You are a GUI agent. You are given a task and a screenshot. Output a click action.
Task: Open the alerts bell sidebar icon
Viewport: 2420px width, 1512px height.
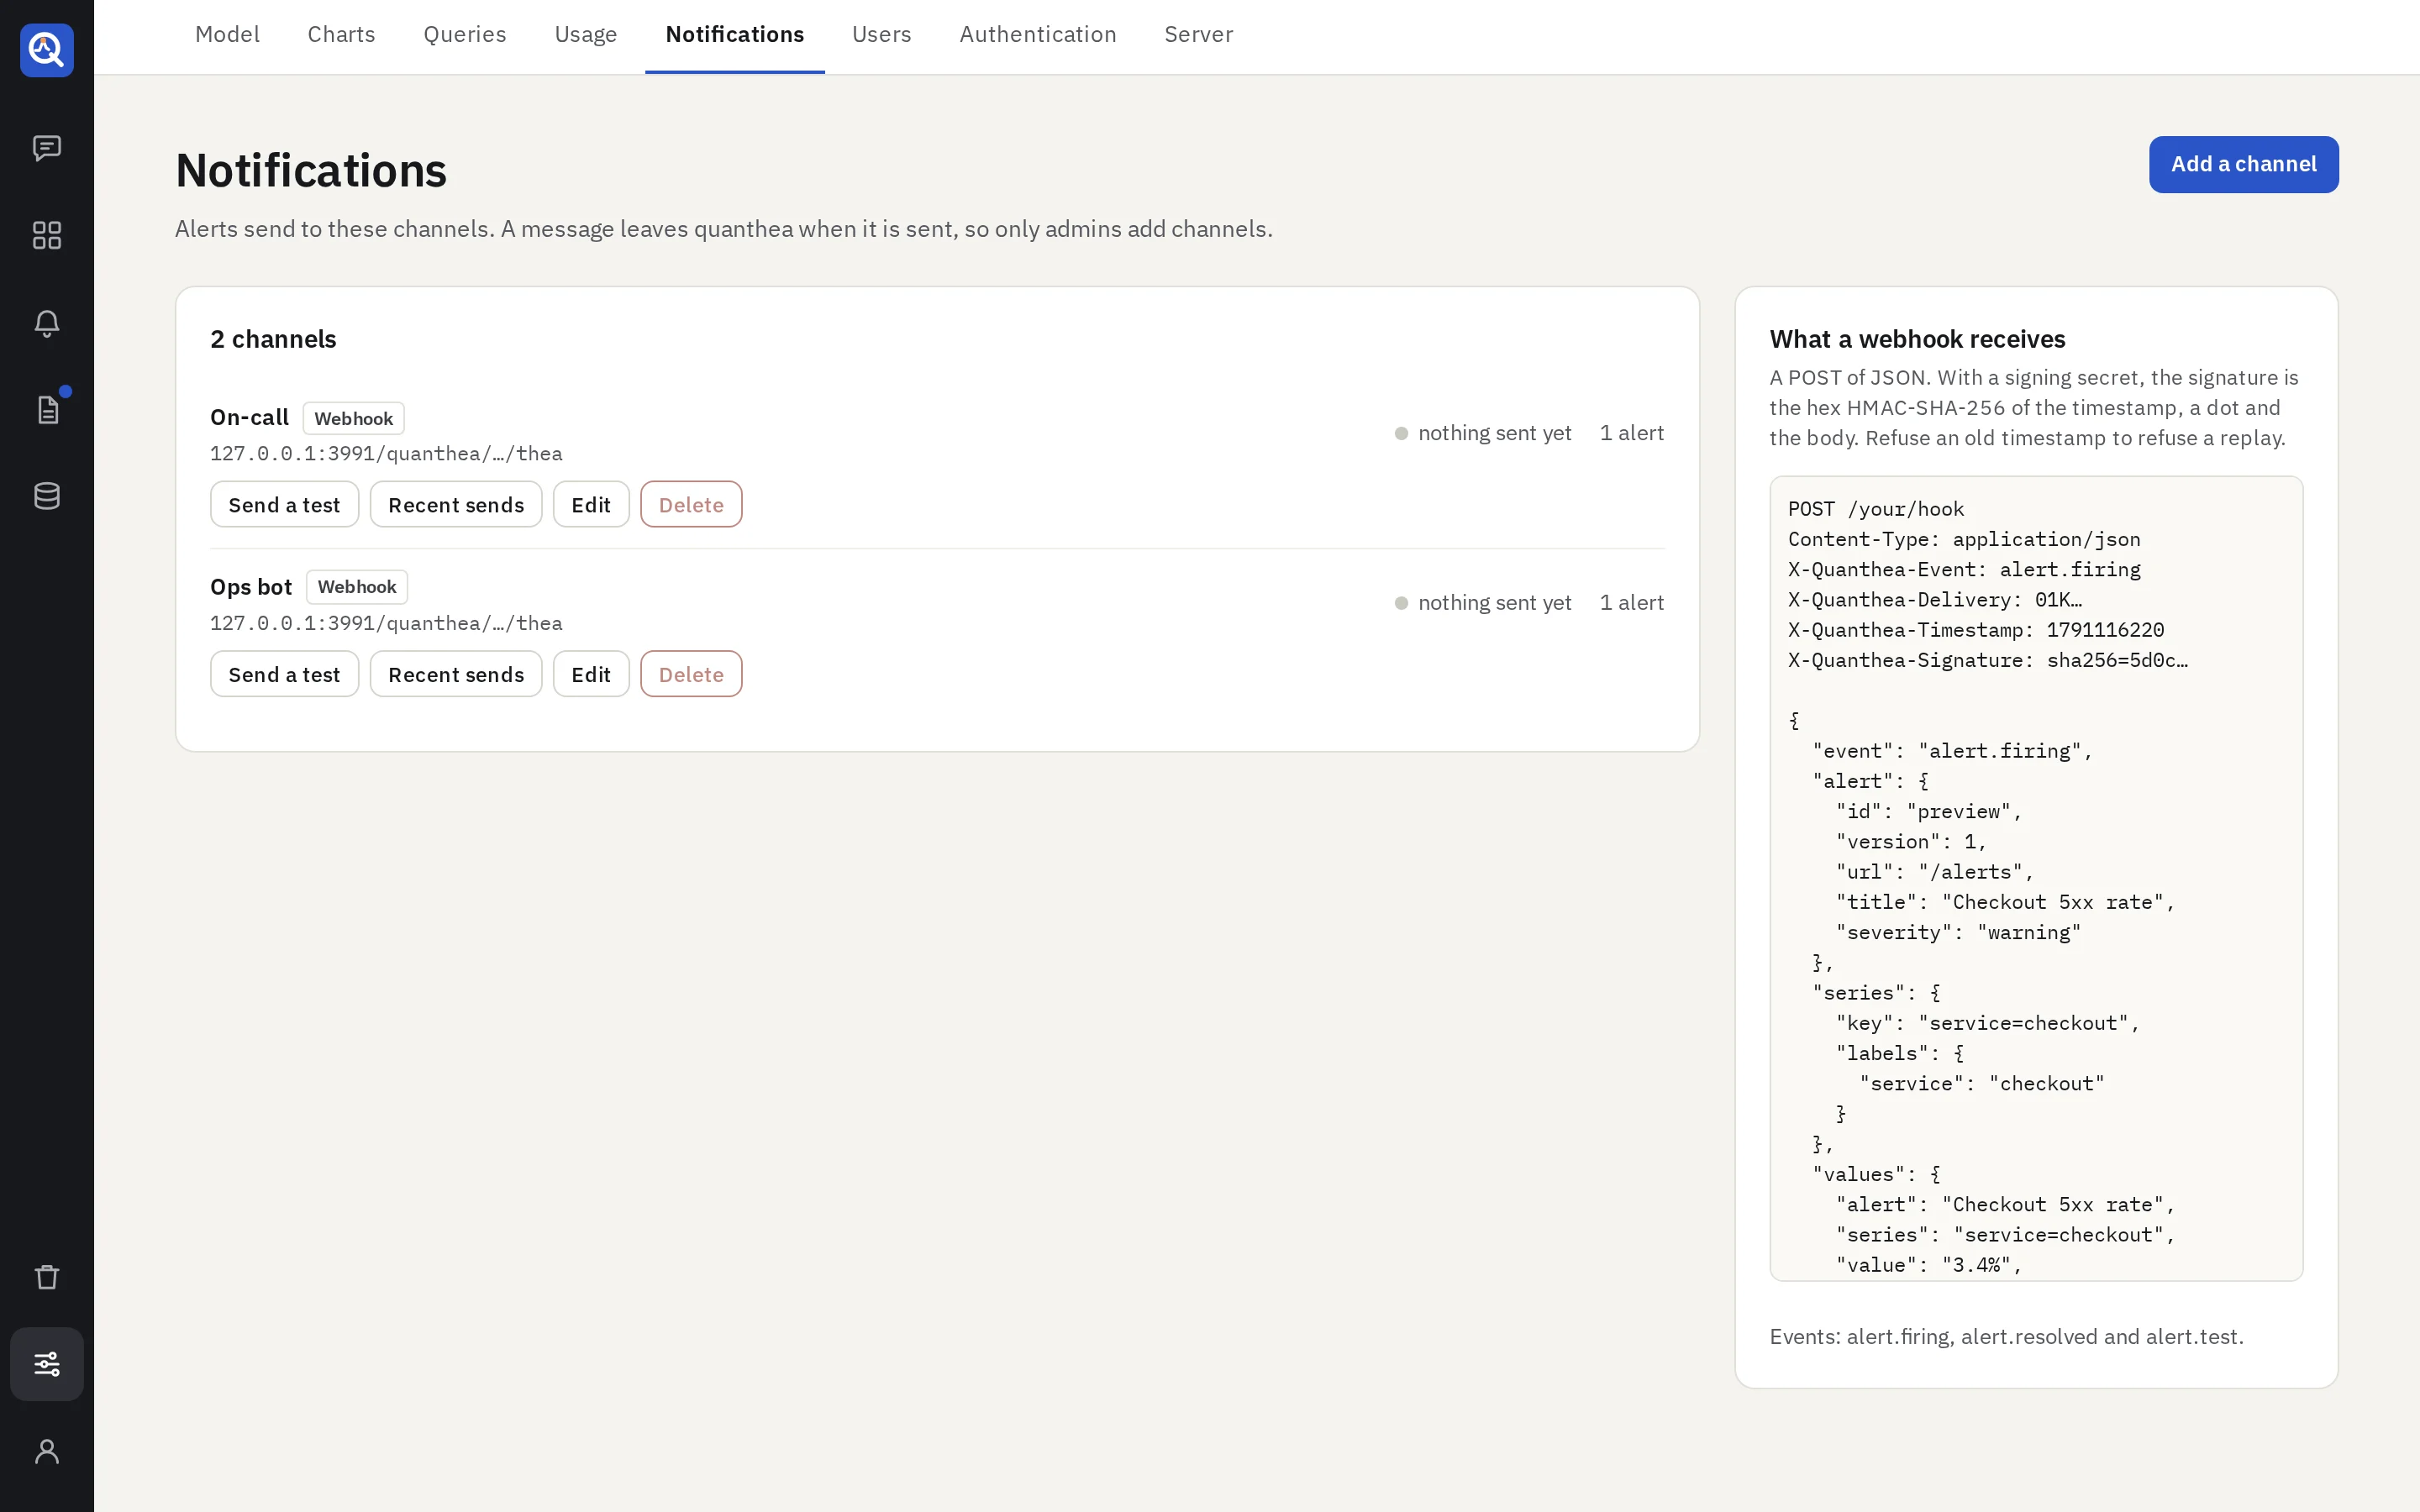point(47,323)
